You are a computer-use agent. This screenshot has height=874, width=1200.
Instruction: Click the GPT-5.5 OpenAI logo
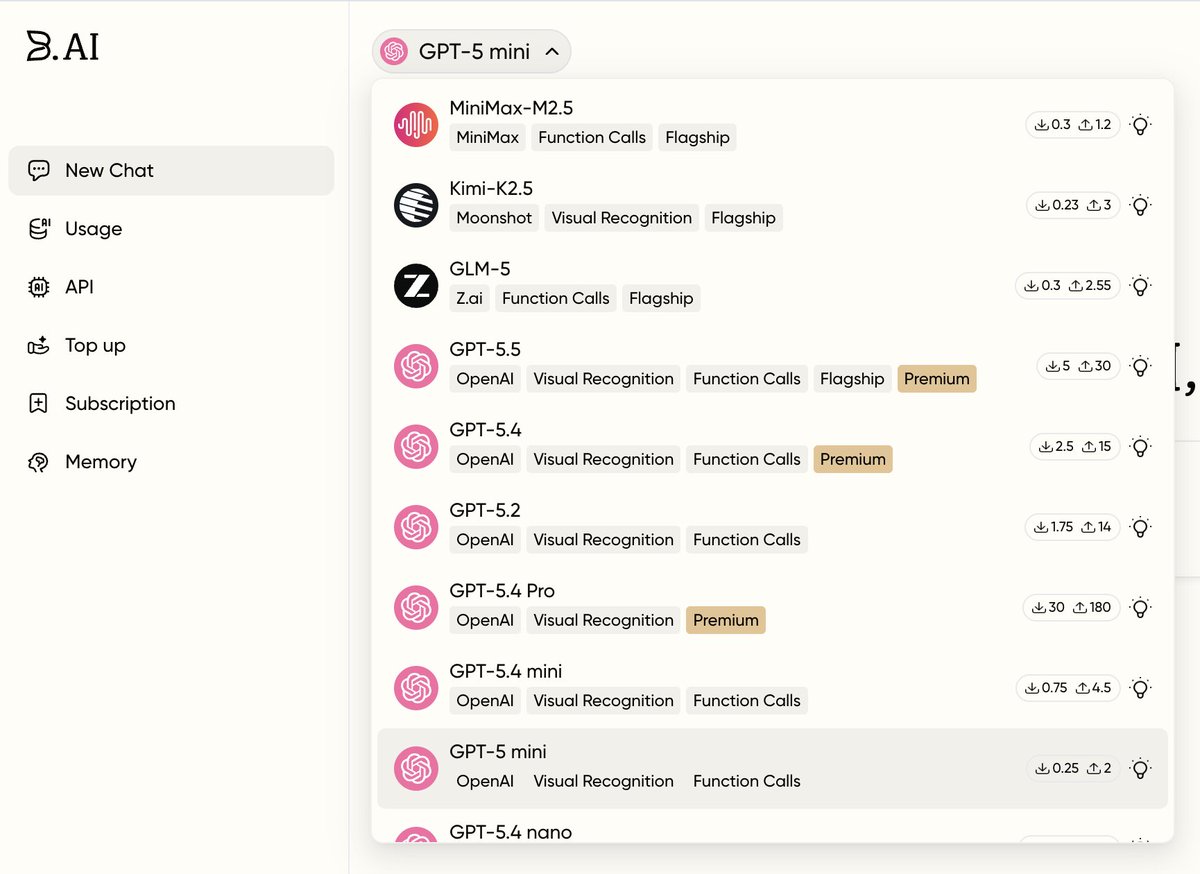416,366
